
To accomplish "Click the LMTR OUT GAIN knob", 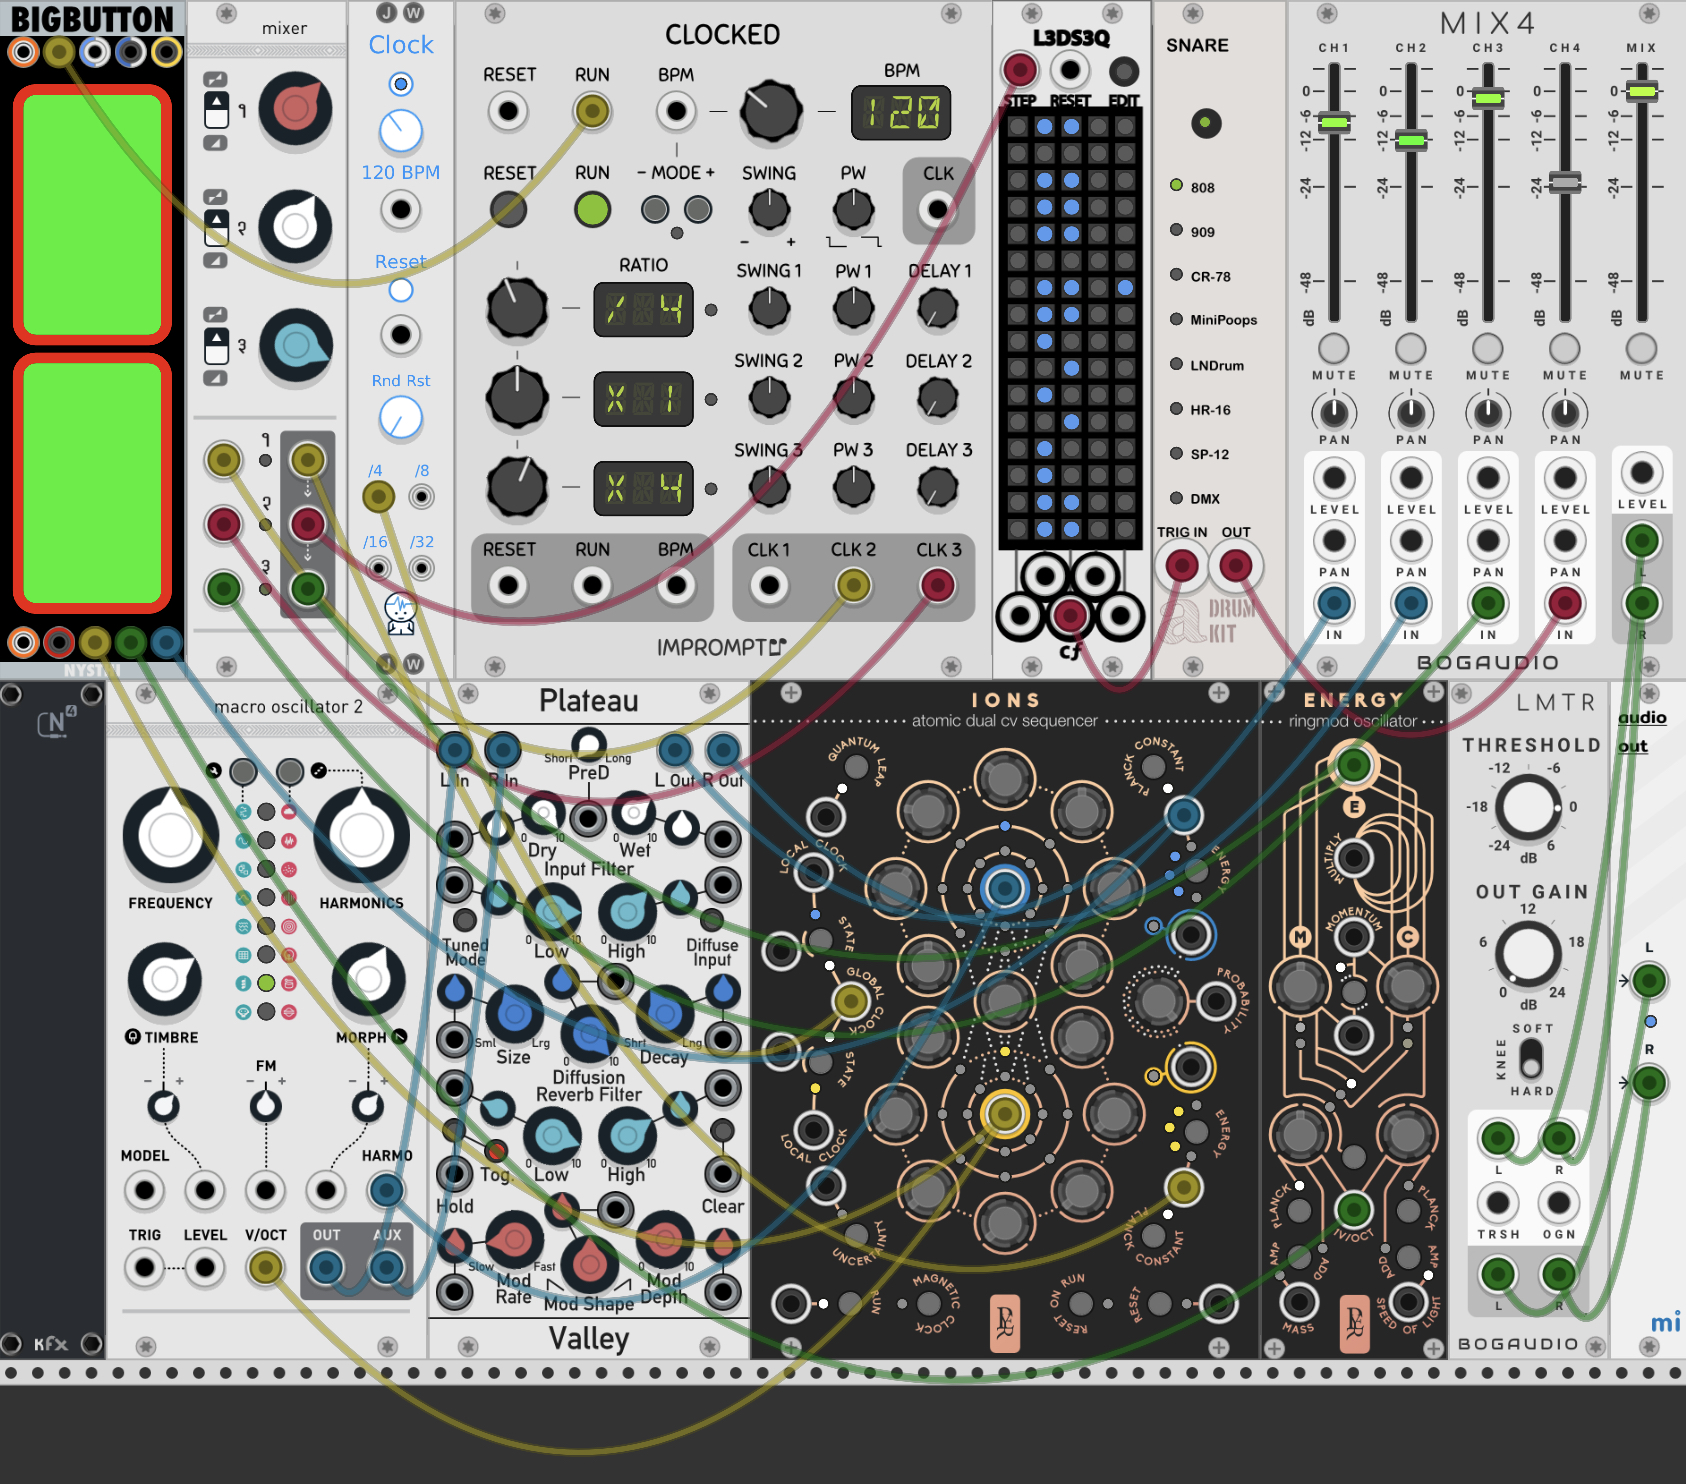I will click(x=1528, y=953).
